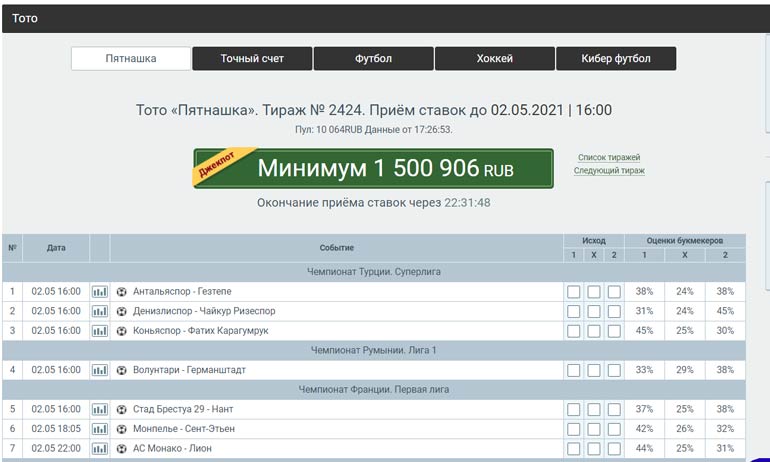The width and height of the screenshot is (770, 462).
Task: Open statistics icon for Коньяспор - Фатих Карагумрук
Action: coord(100,331)
